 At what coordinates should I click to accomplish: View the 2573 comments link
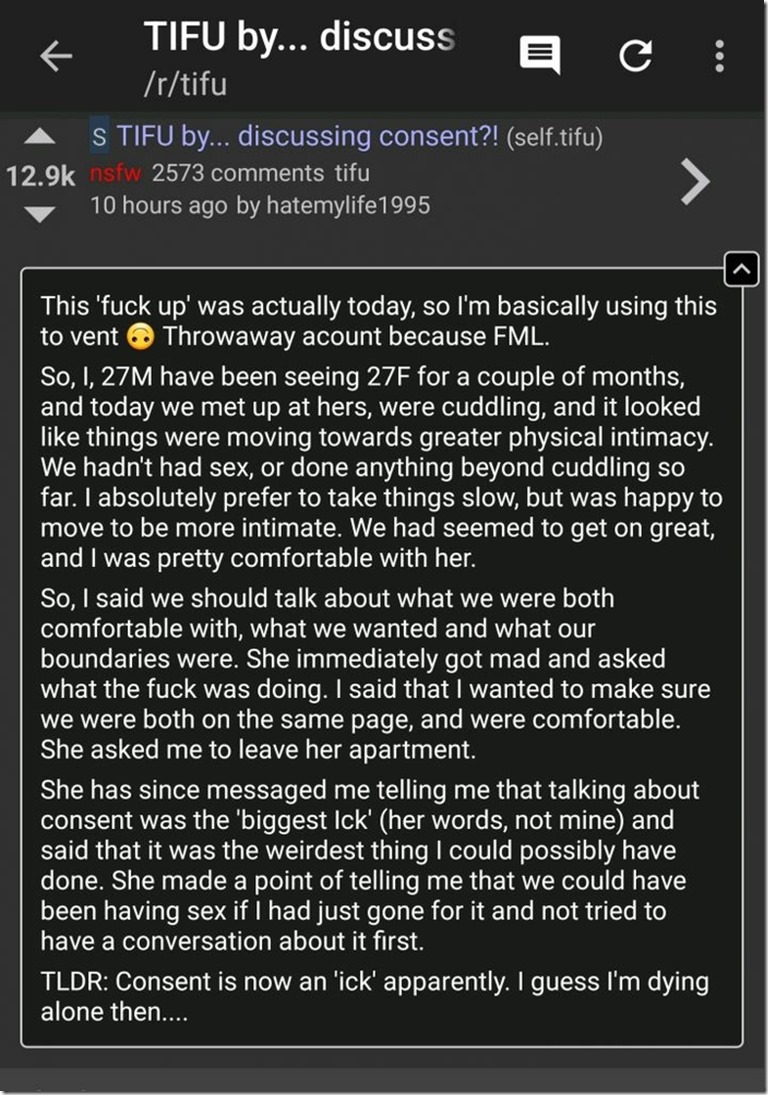click(x=238, y=172)
